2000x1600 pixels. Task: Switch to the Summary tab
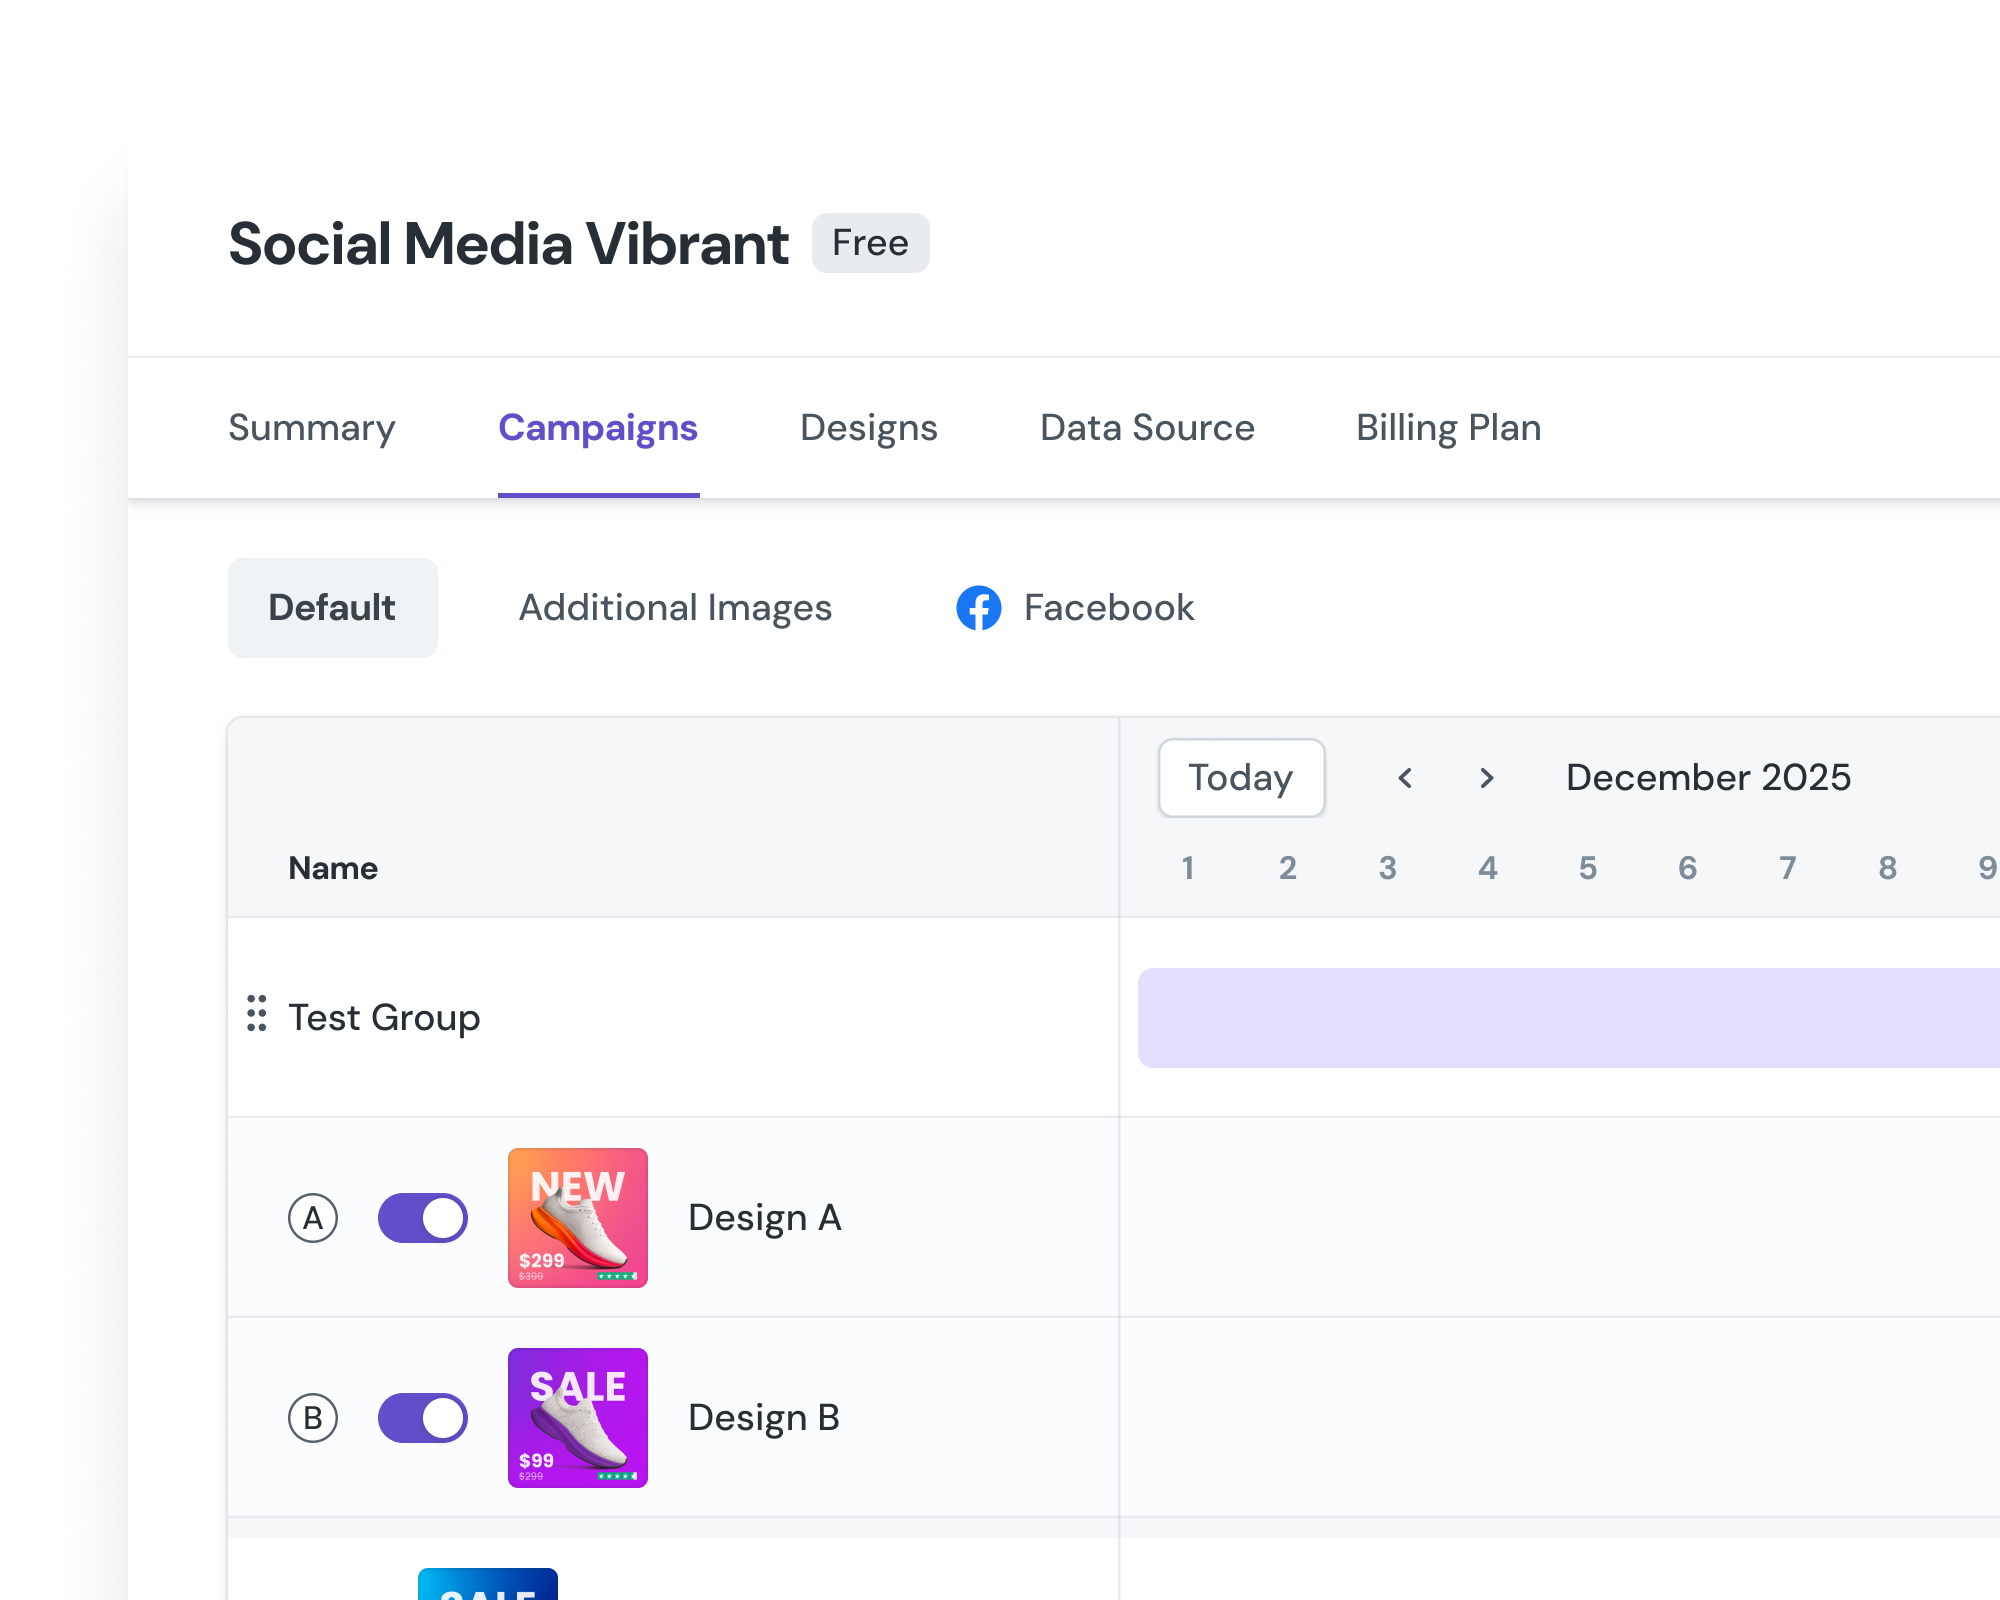click(311, 428)
